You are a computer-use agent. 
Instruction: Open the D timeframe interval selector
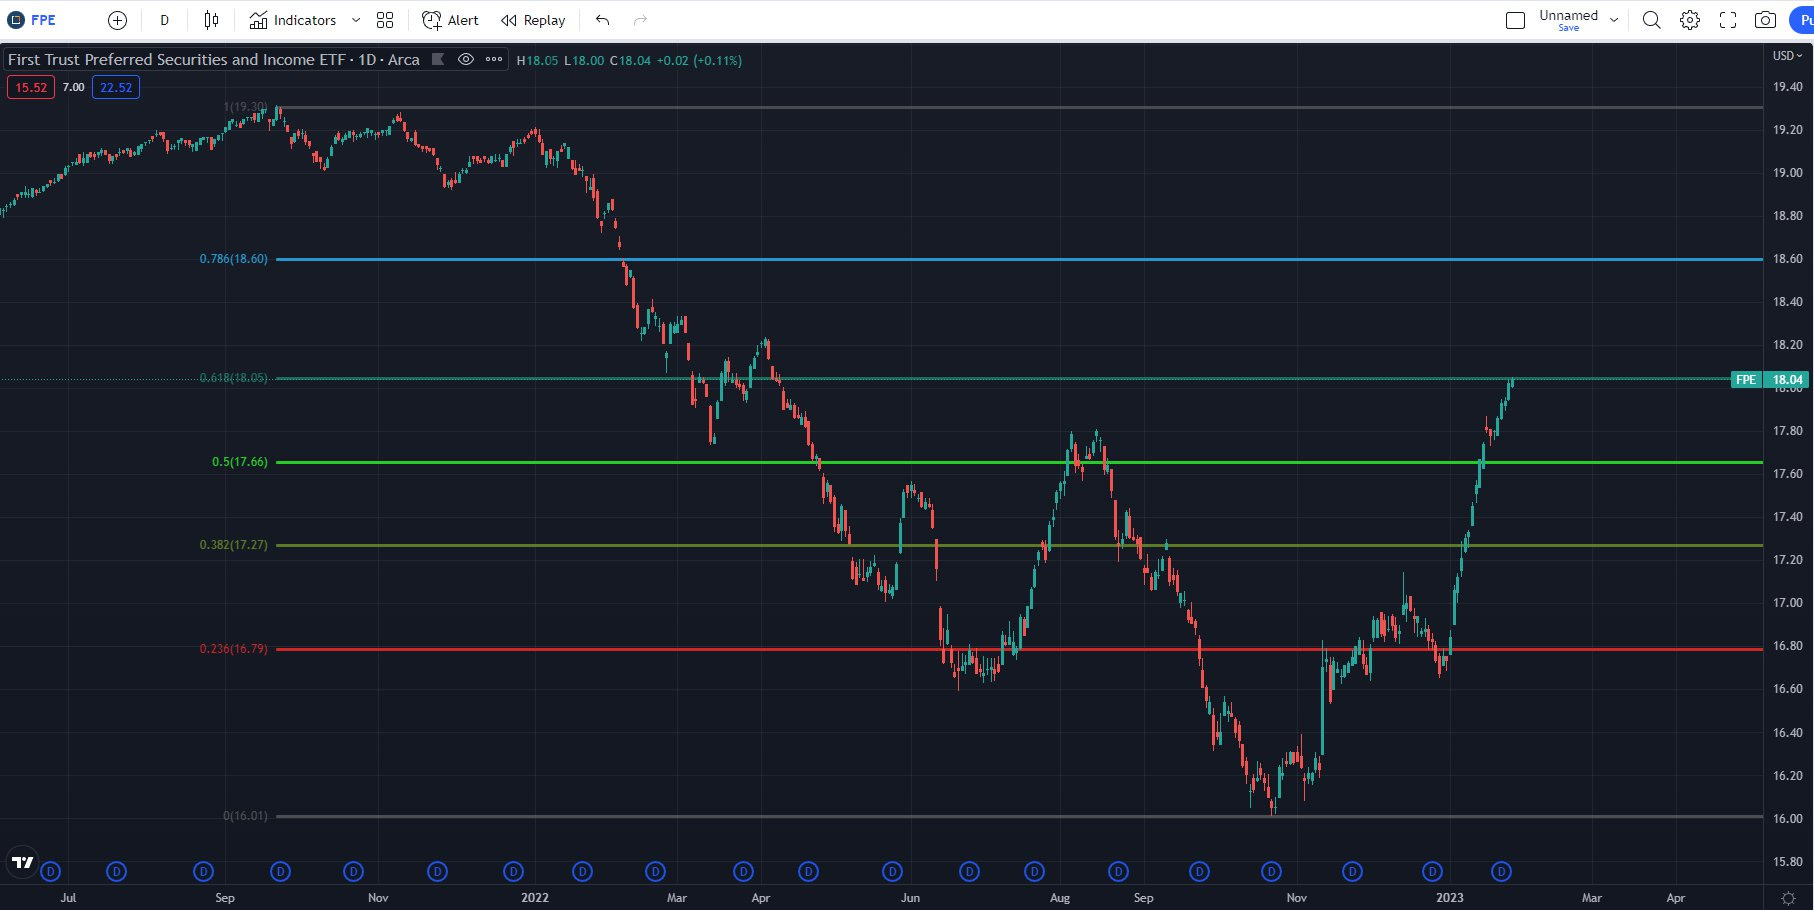point(164,20)
